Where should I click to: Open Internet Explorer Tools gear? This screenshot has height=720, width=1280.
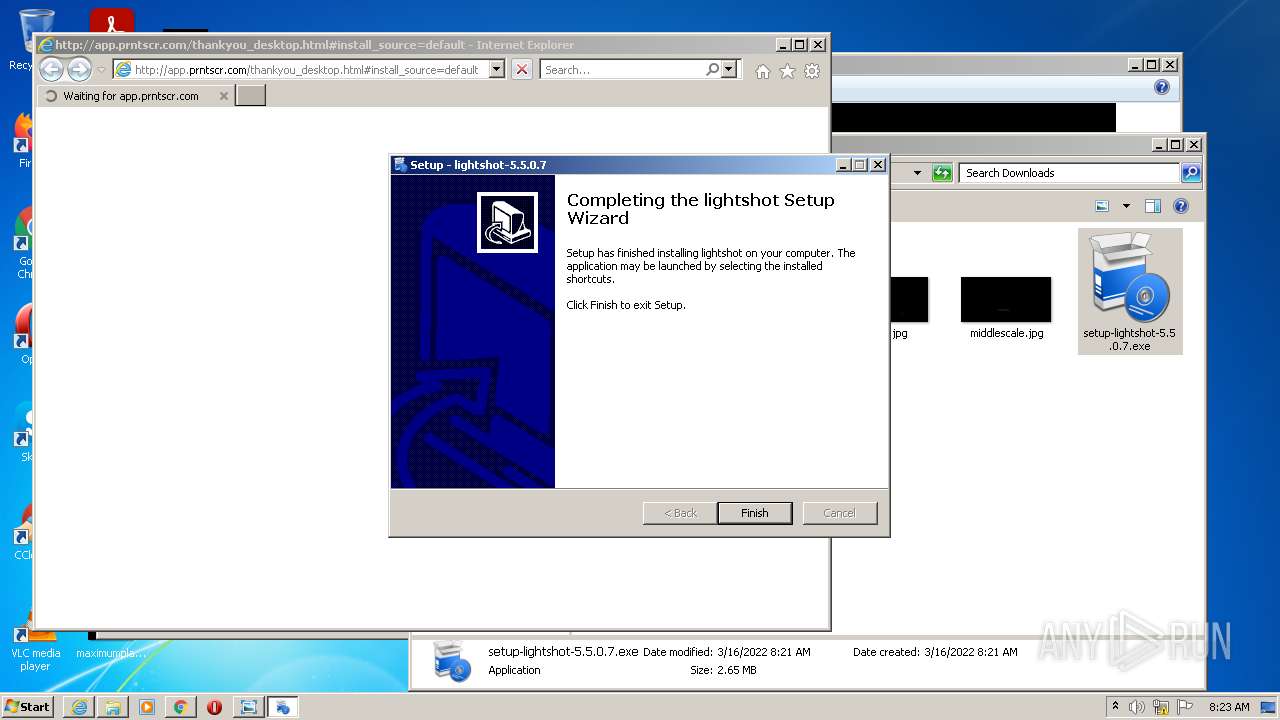[812, 71]
